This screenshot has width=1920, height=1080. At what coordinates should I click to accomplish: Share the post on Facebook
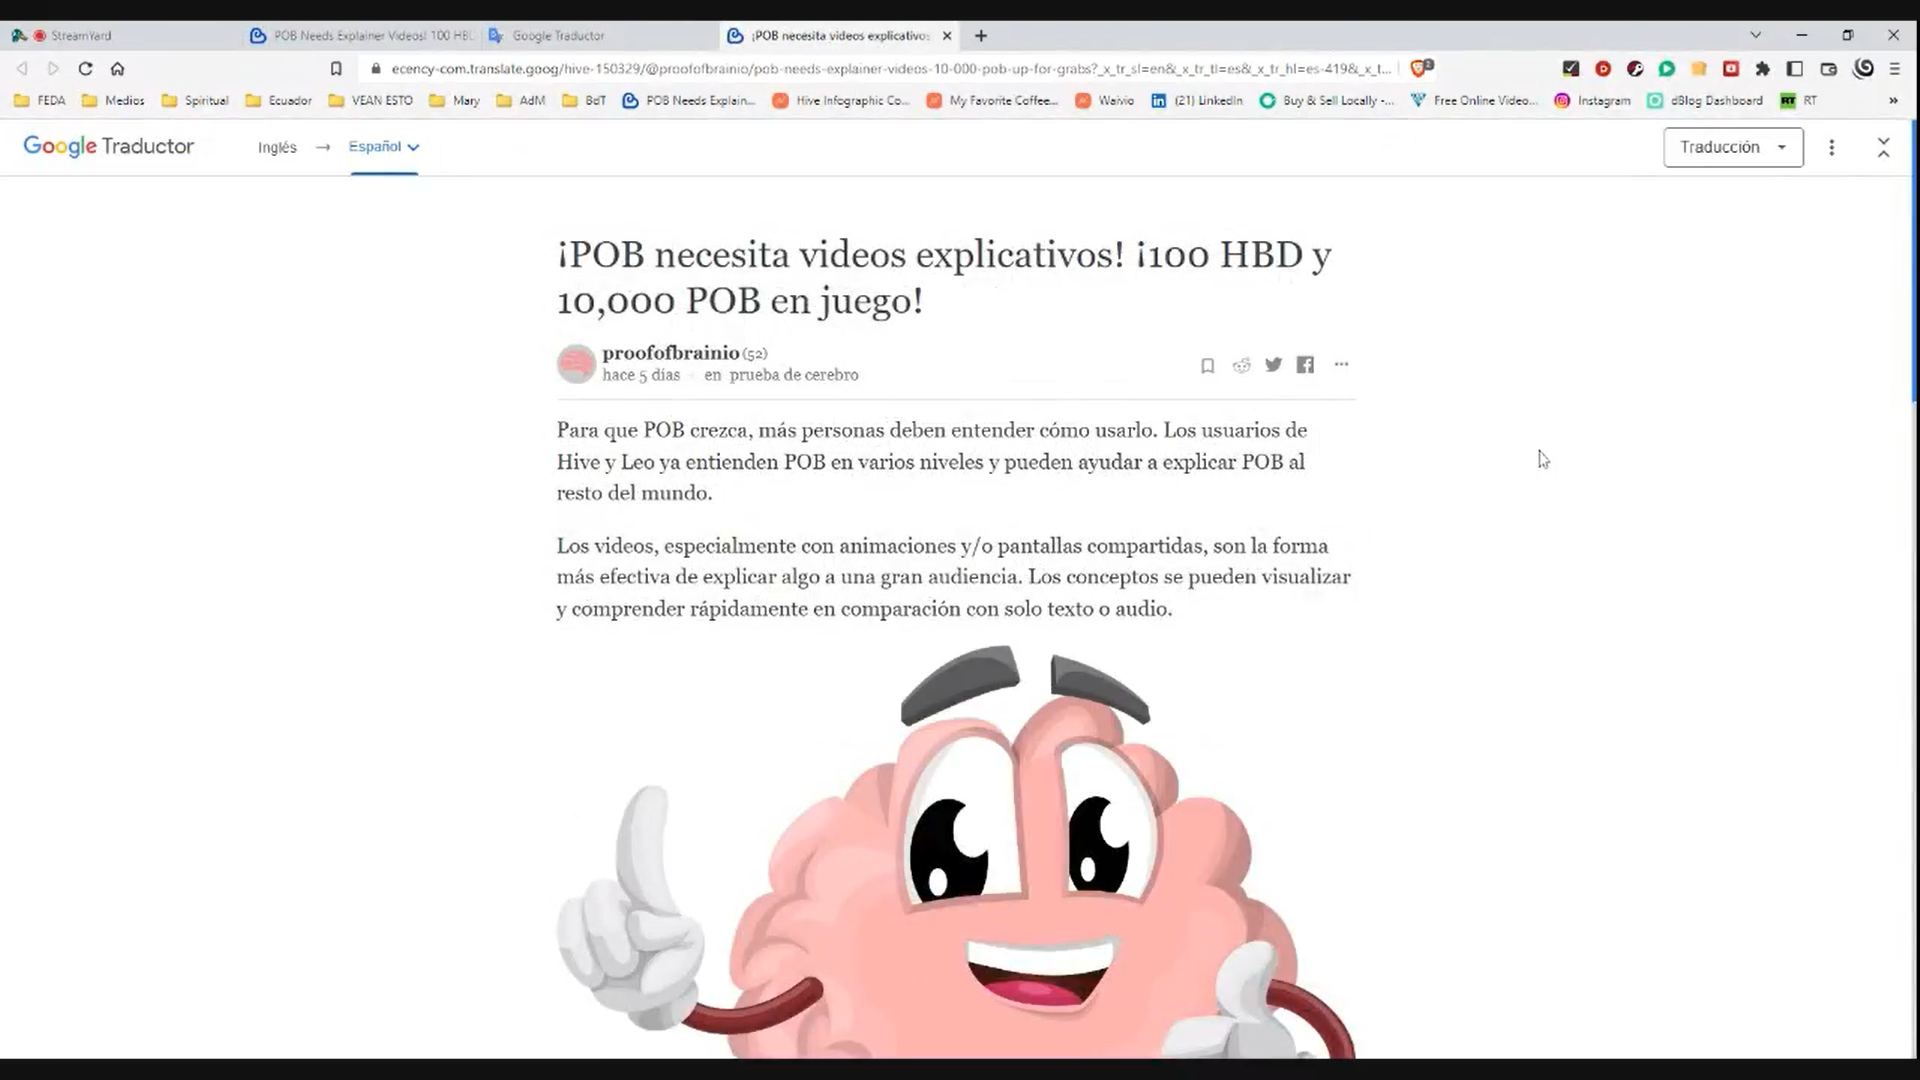(x=1305, y=365)
